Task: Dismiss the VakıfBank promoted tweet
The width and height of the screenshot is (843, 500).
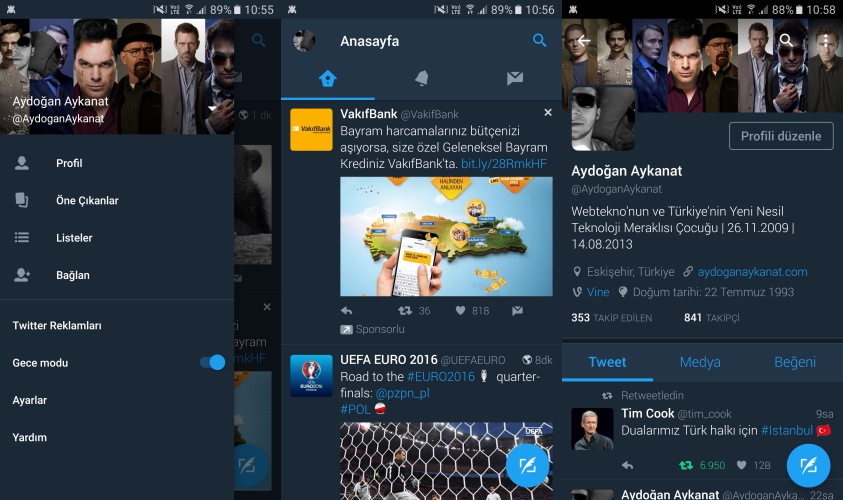Action: [x=548, y=112]
